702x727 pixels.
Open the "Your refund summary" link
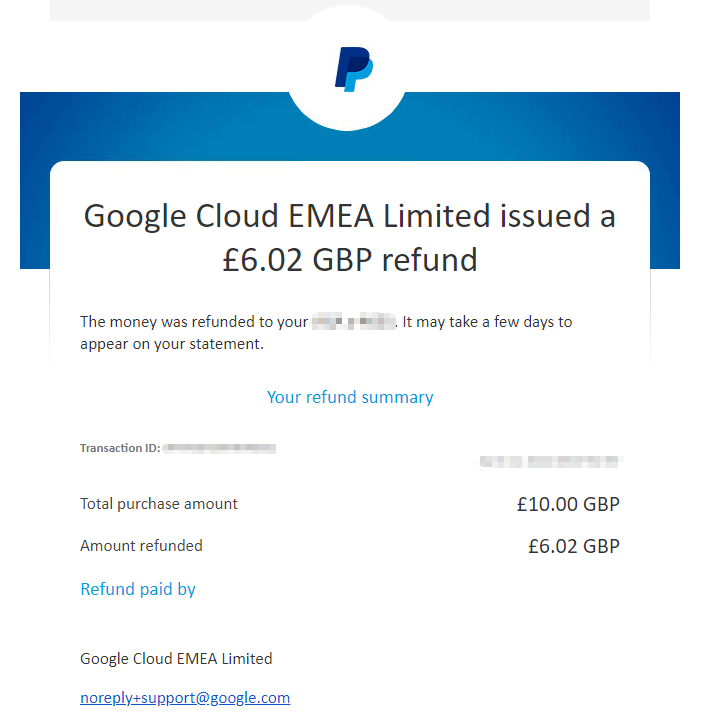(350, 397)
